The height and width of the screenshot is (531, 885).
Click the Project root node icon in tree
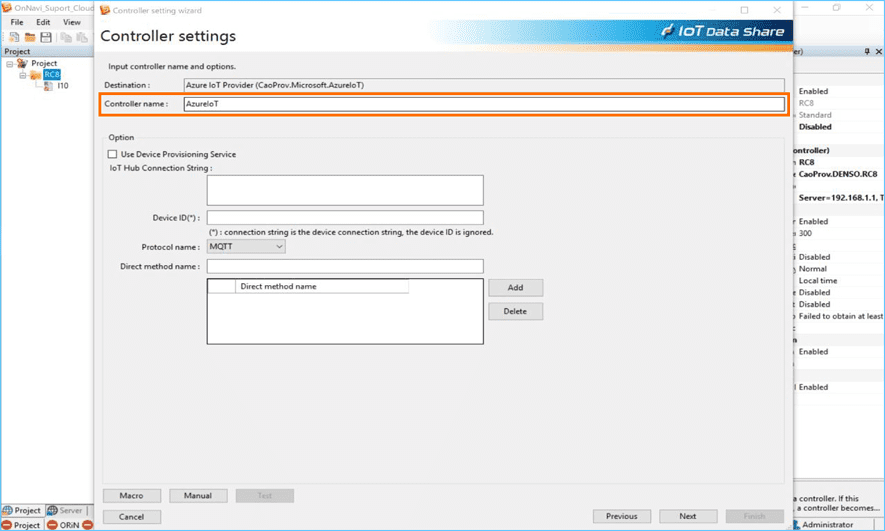click(23, 63)
